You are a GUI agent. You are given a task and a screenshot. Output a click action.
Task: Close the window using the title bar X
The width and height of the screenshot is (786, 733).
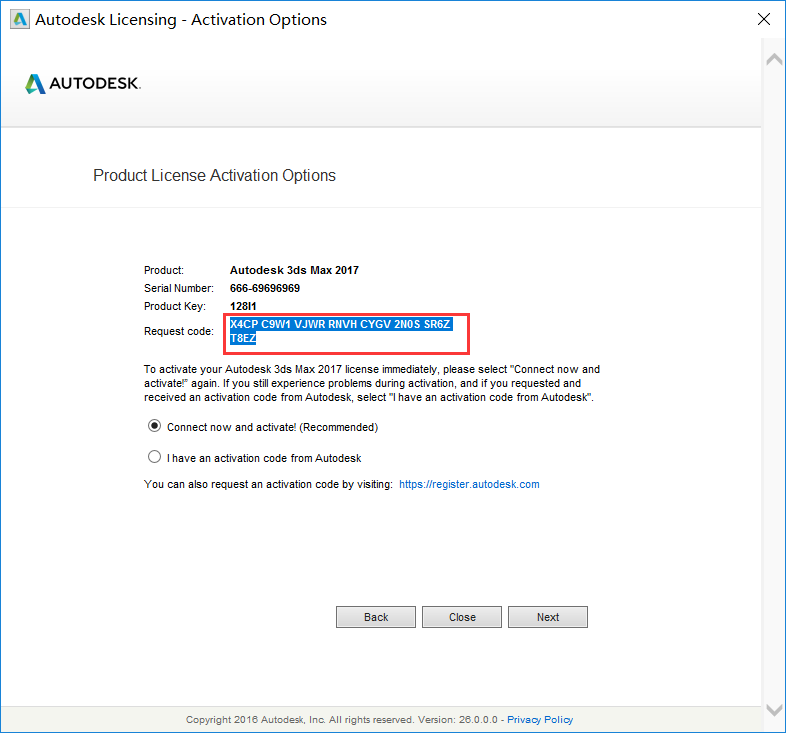[x=763, y=19]
